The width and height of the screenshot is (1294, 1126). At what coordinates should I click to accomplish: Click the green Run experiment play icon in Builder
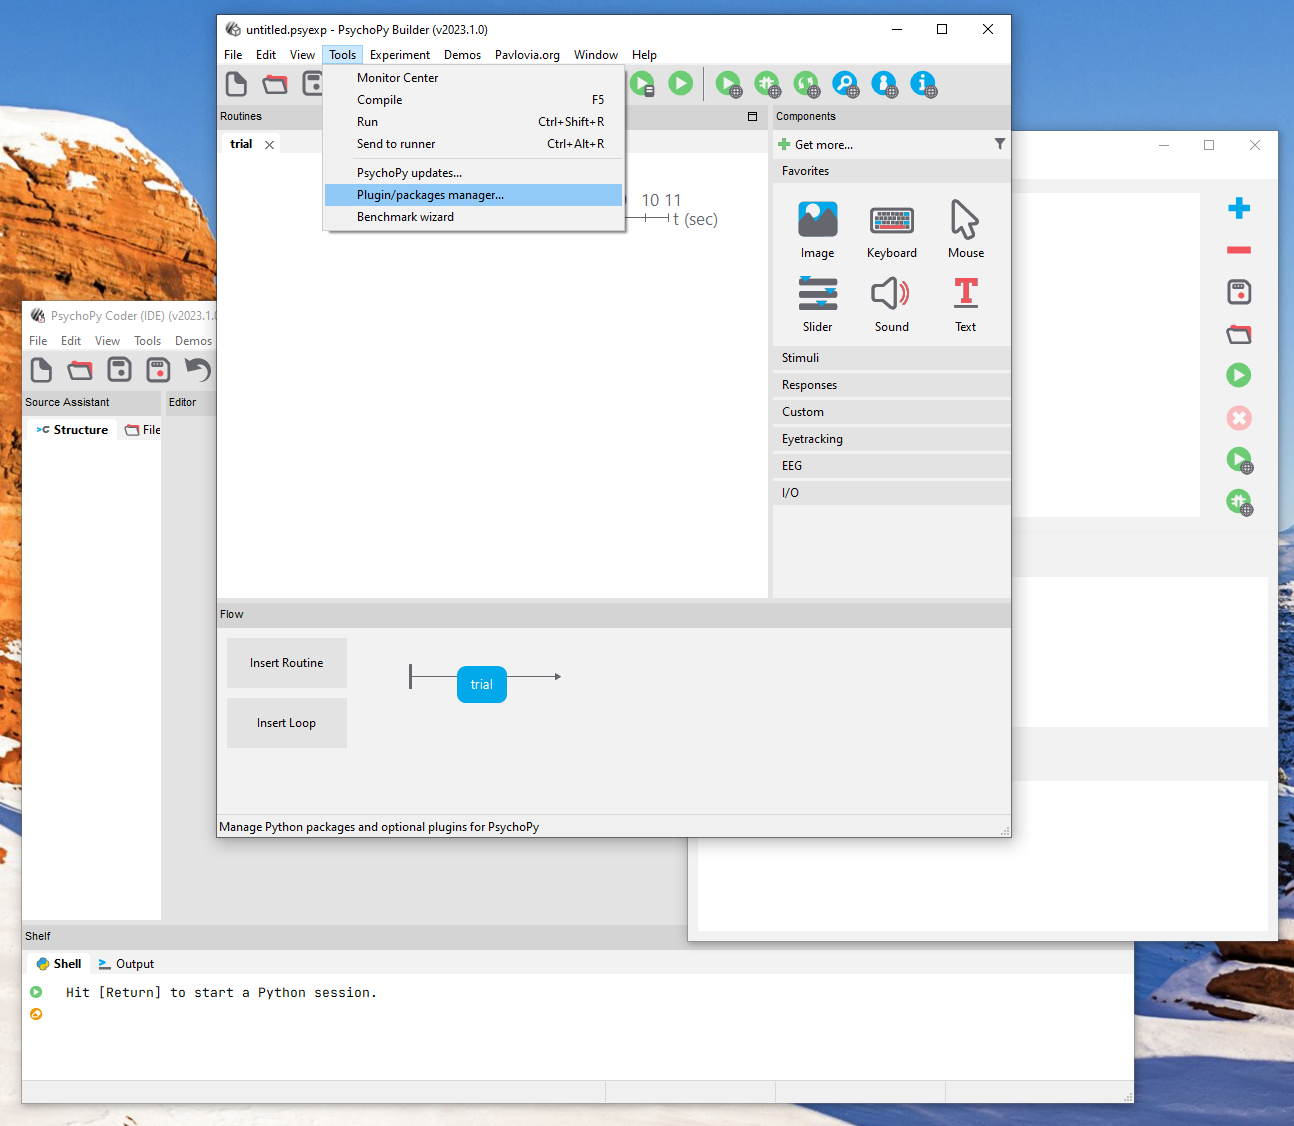tap(680, 84)
